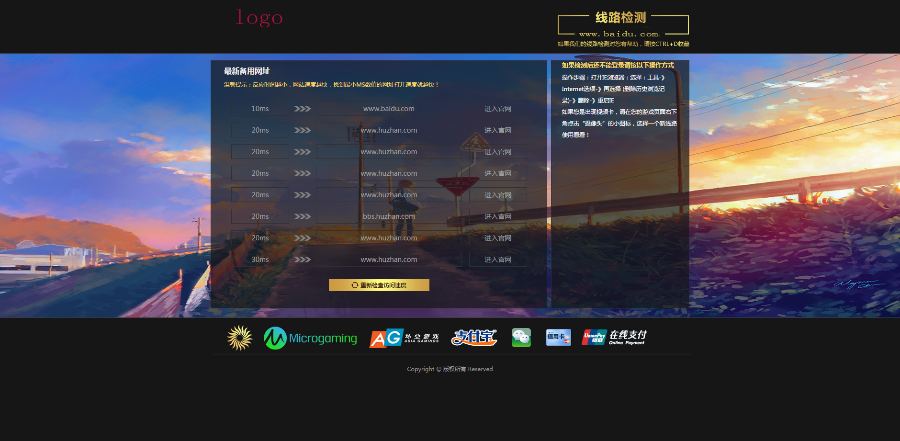The height and width of the screenshot is (441, 900).
Task: Click the Microgaming logo
Action: coord(310,338)
